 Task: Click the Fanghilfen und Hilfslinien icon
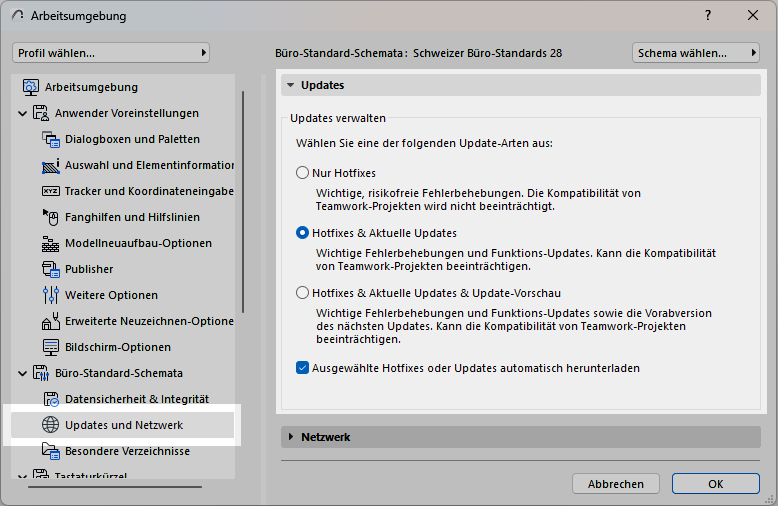pyautogui.click(x=51, y=217)
